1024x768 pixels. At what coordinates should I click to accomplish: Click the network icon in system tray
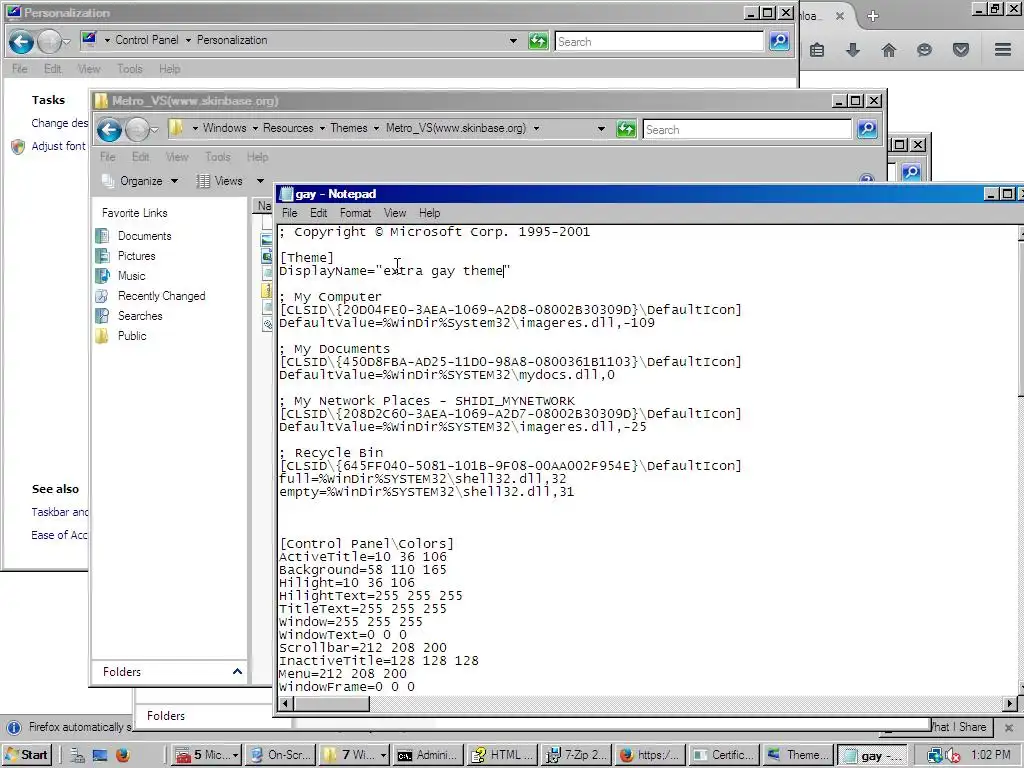(935, 755)
